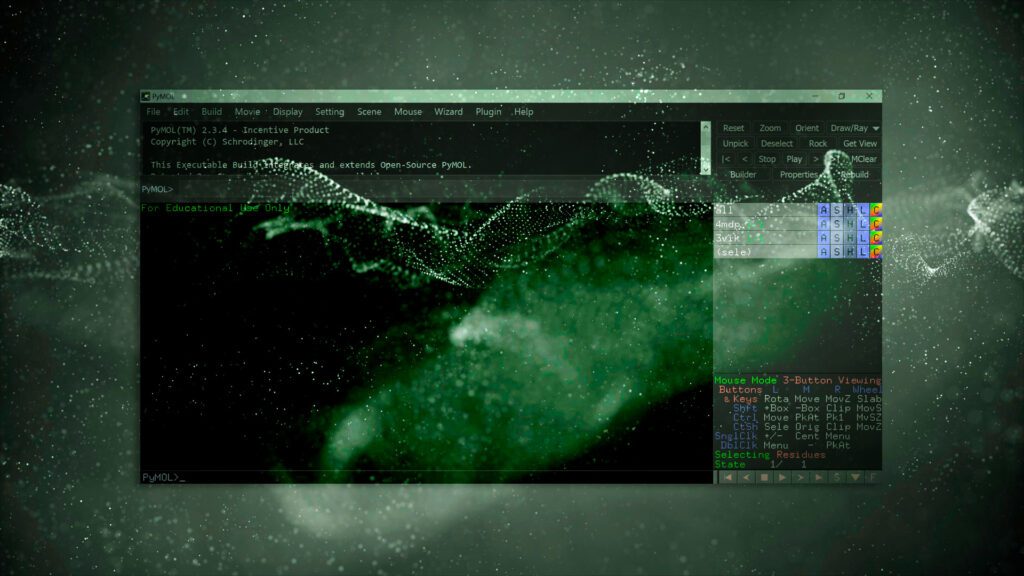Open the Hide menu for (sele)
Image resolution: width=1024 pixels, height=576 pixels.
850,251
